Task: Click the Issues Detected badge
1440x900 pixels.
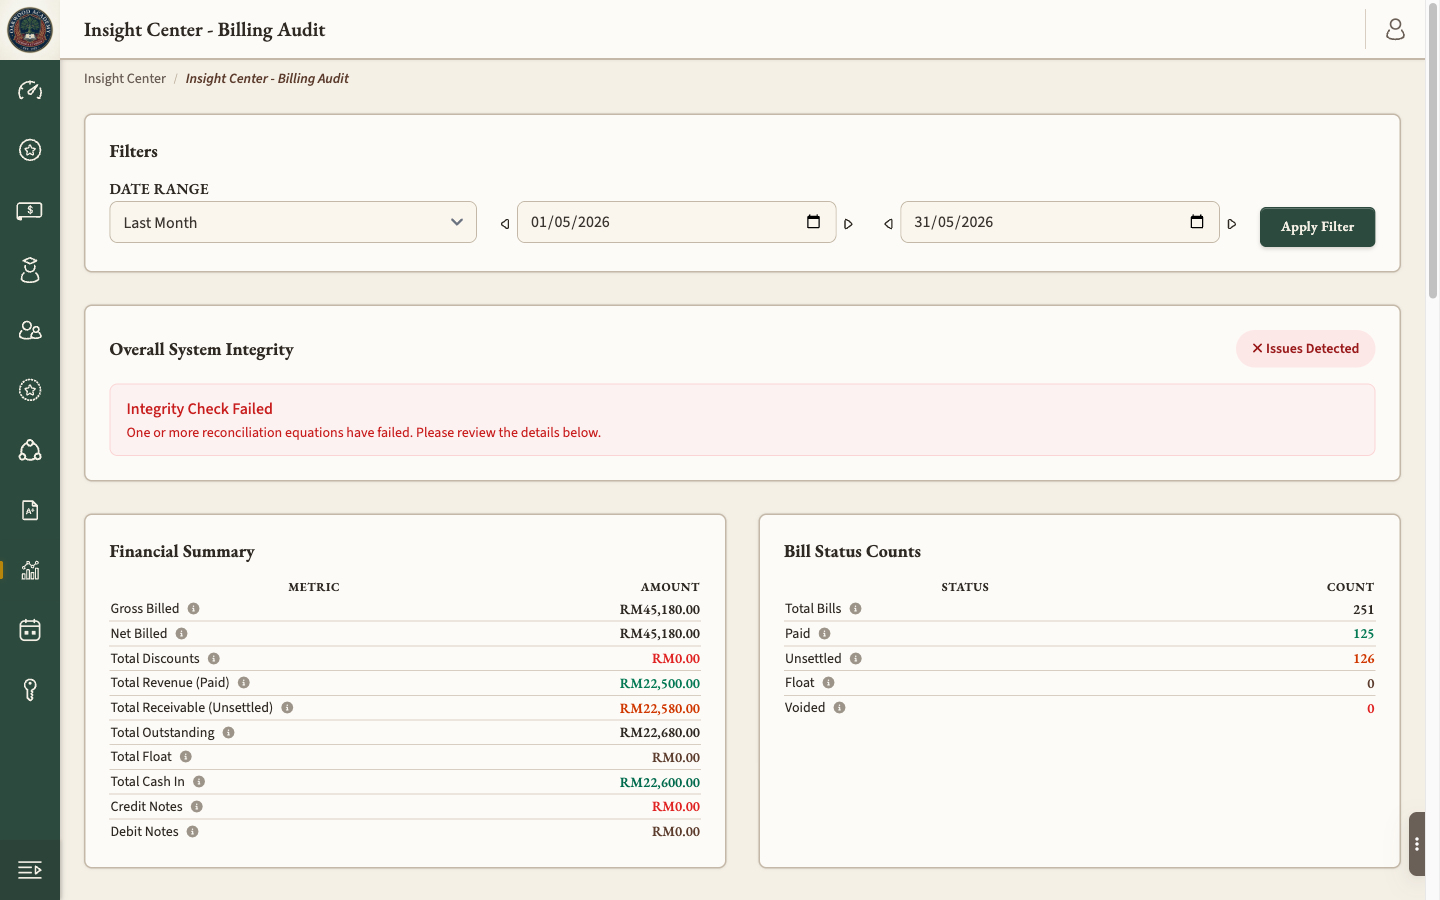Action: click(1305, 349)
